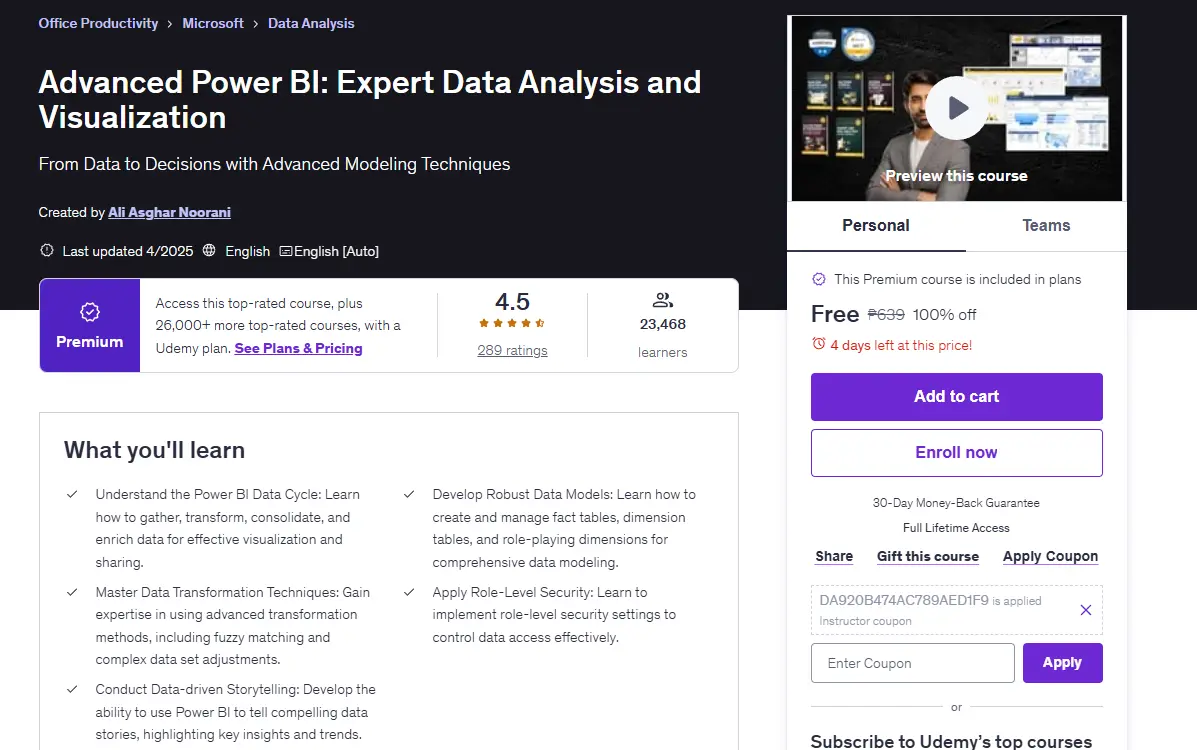The width and height of the screenshot is (1197, 750).
Task: Open Microsoft breadcrumb link
Action: [x=213, y=23]
